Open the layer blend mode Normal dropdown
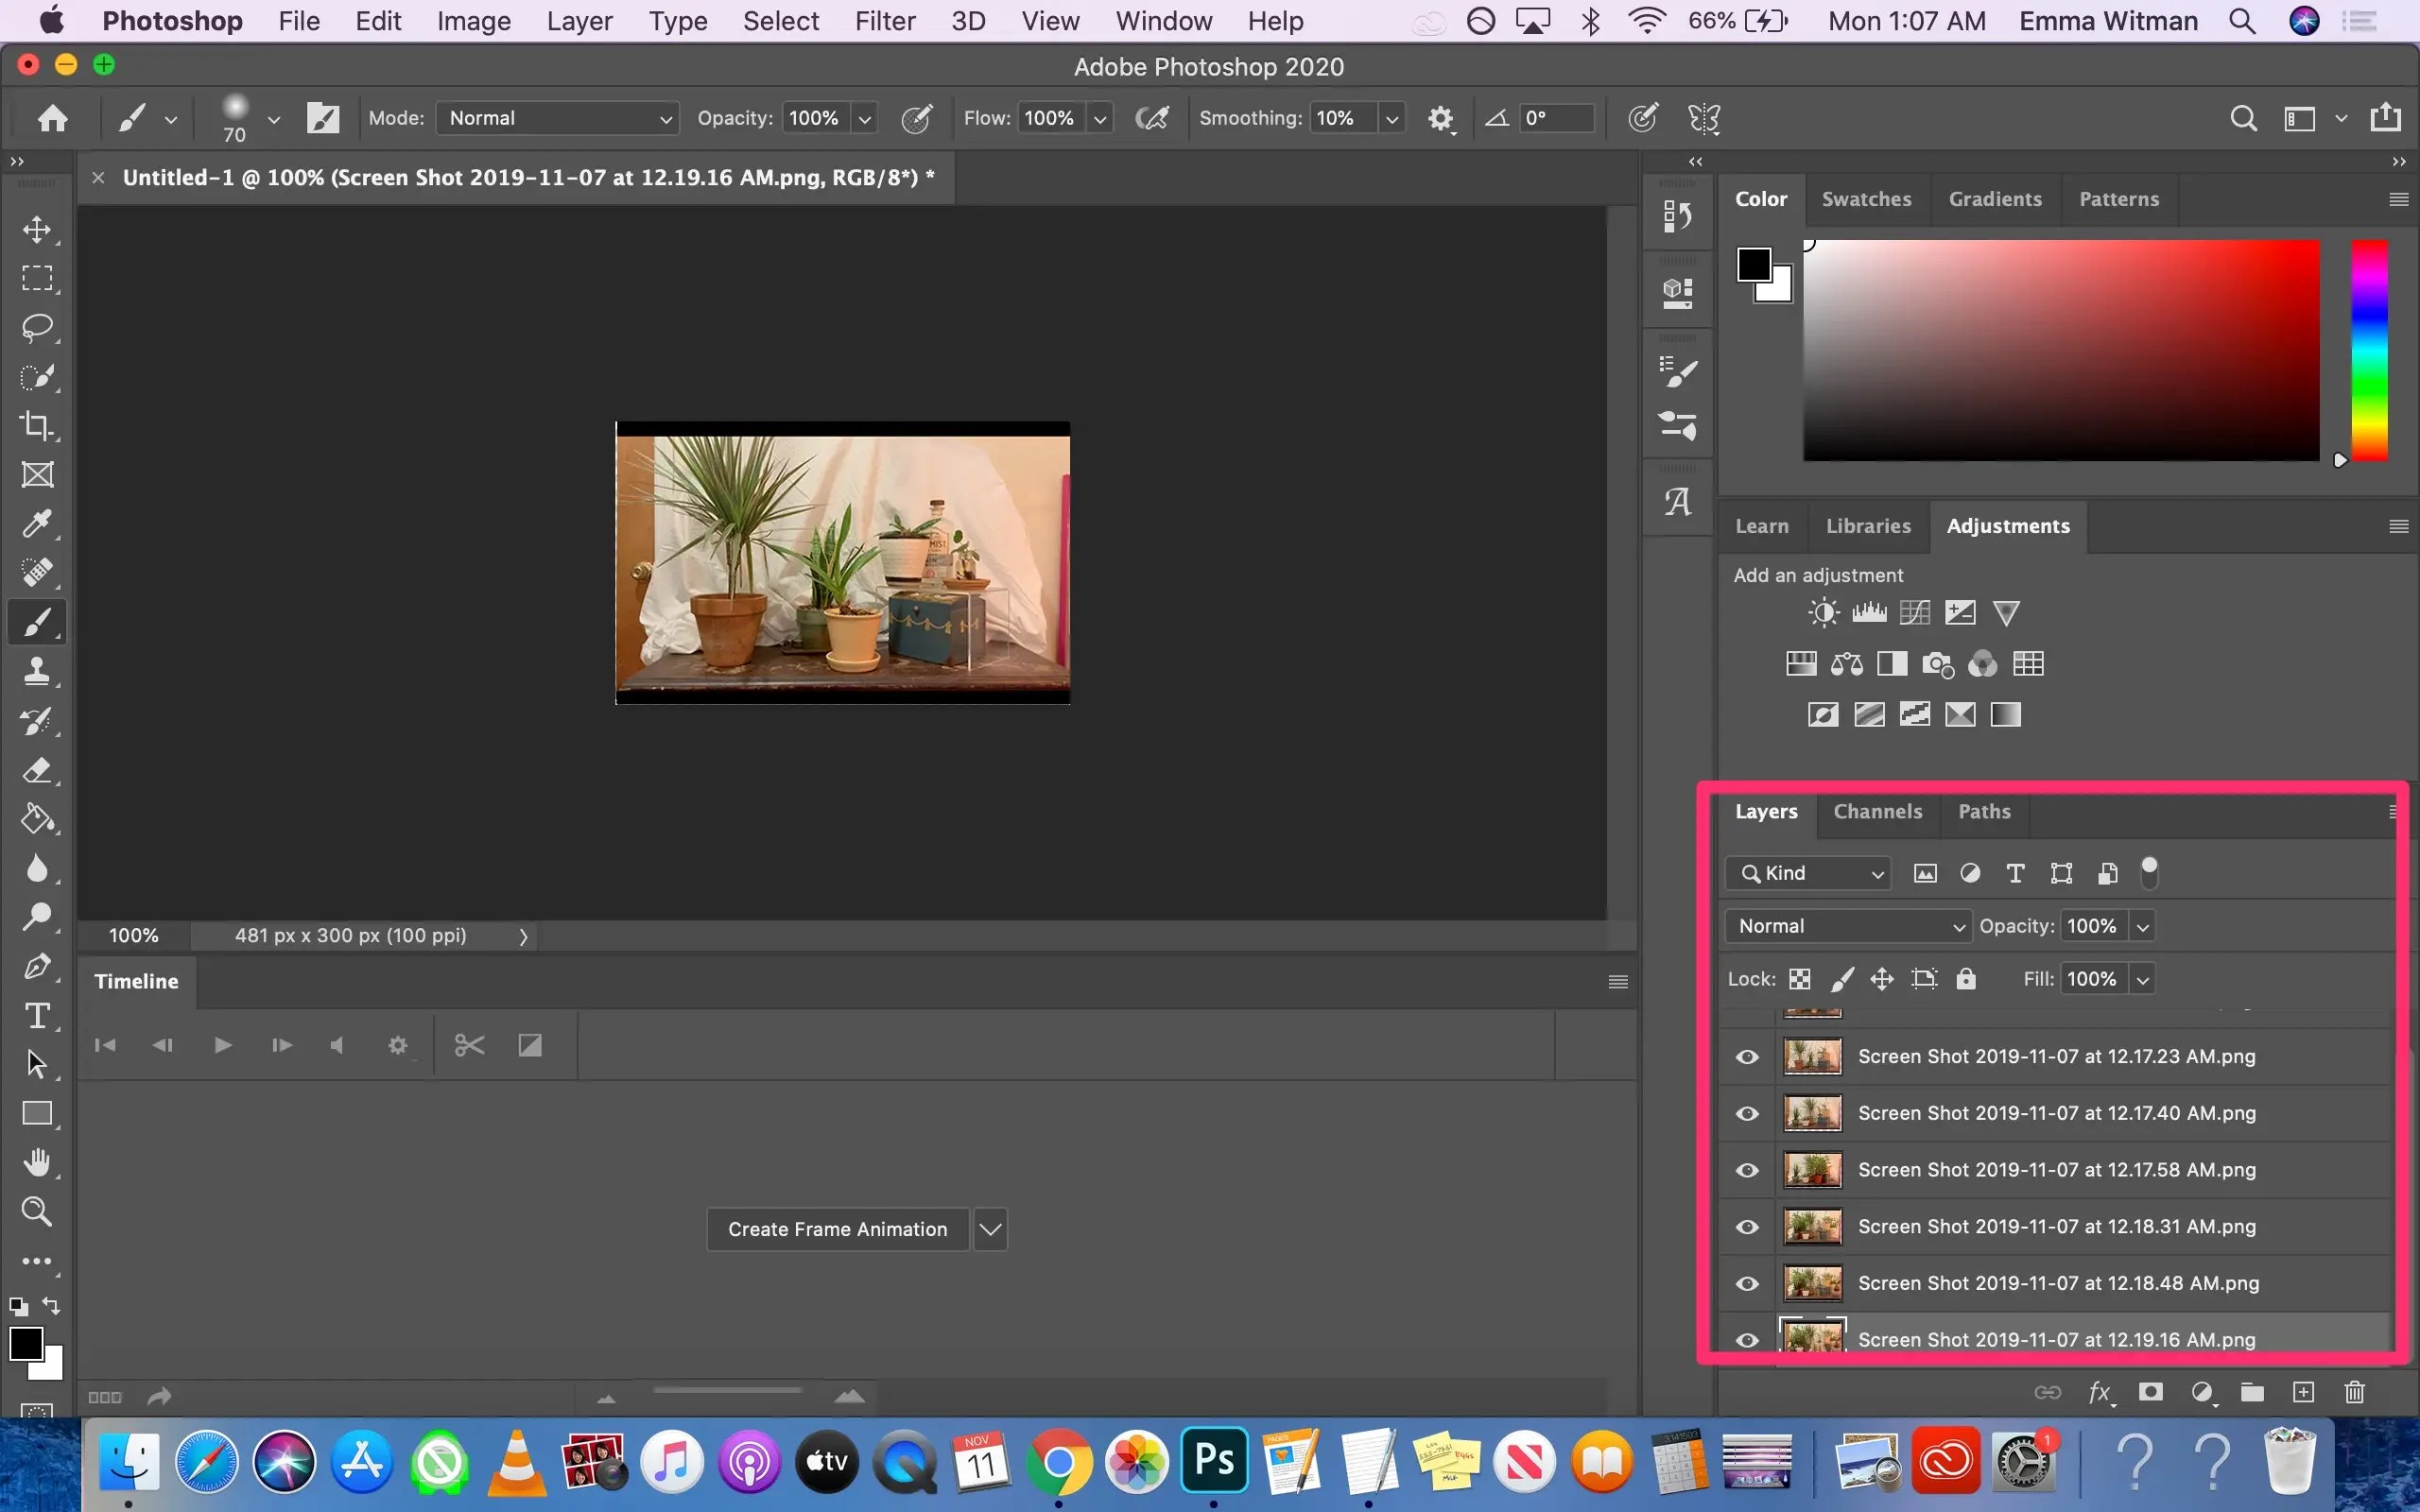2420x1512 pixels. [x=1848, y=926]
